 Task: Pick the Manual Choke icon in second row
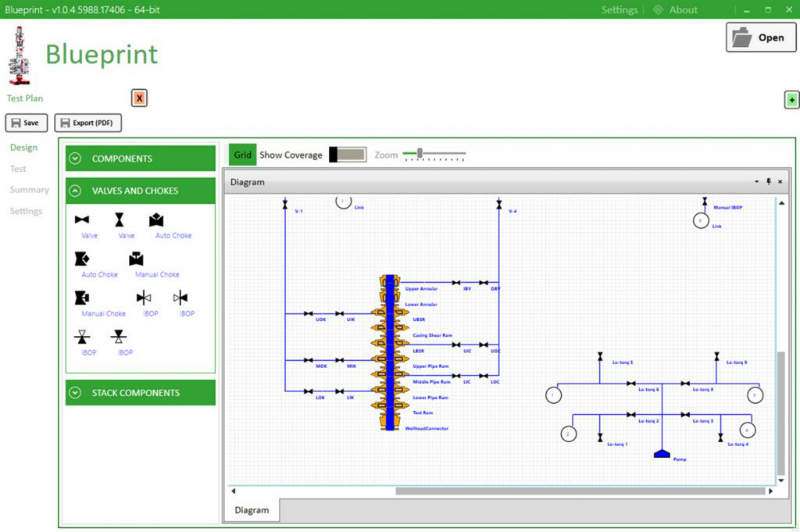tap(136, 259)
